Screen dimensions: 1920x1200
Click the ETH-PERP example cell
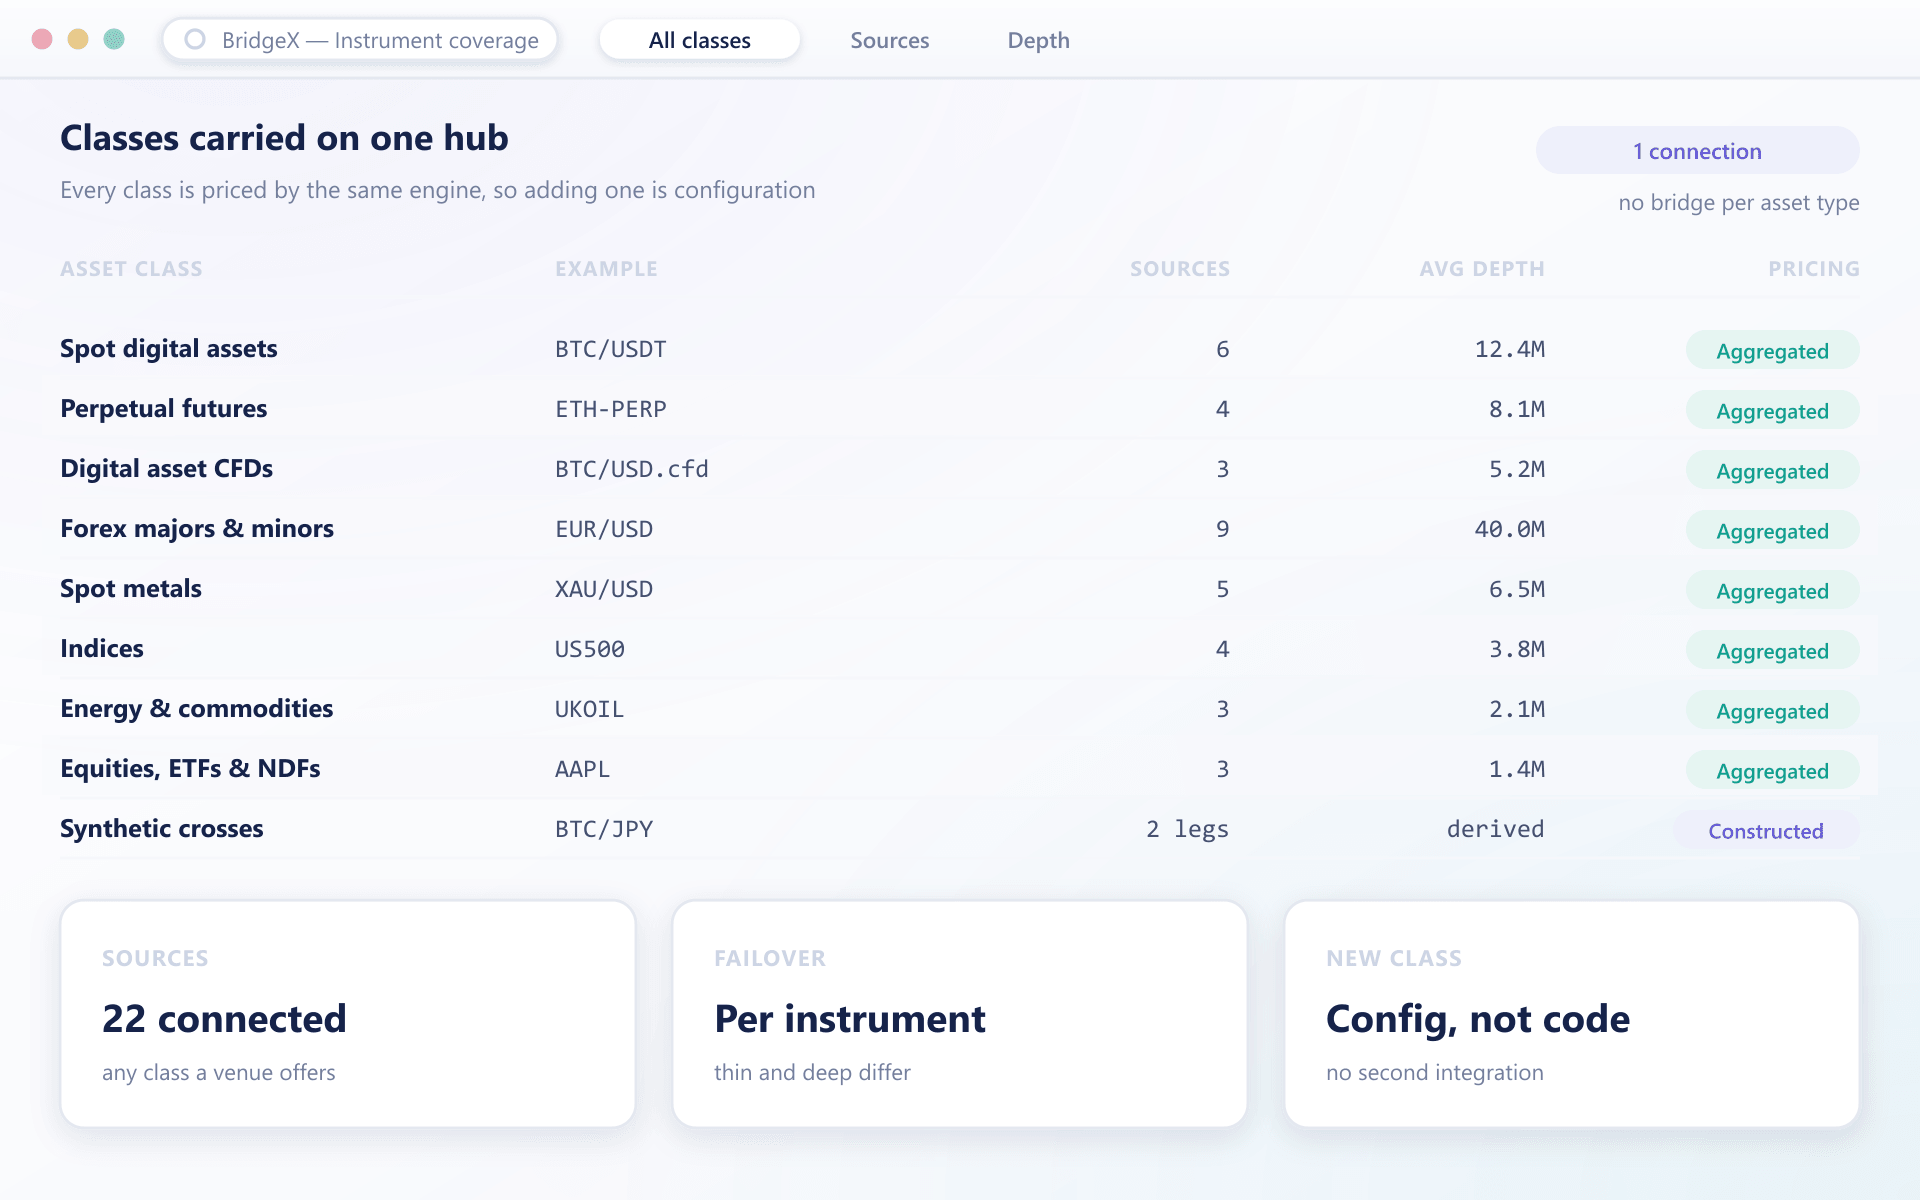[x=611, y=409]
